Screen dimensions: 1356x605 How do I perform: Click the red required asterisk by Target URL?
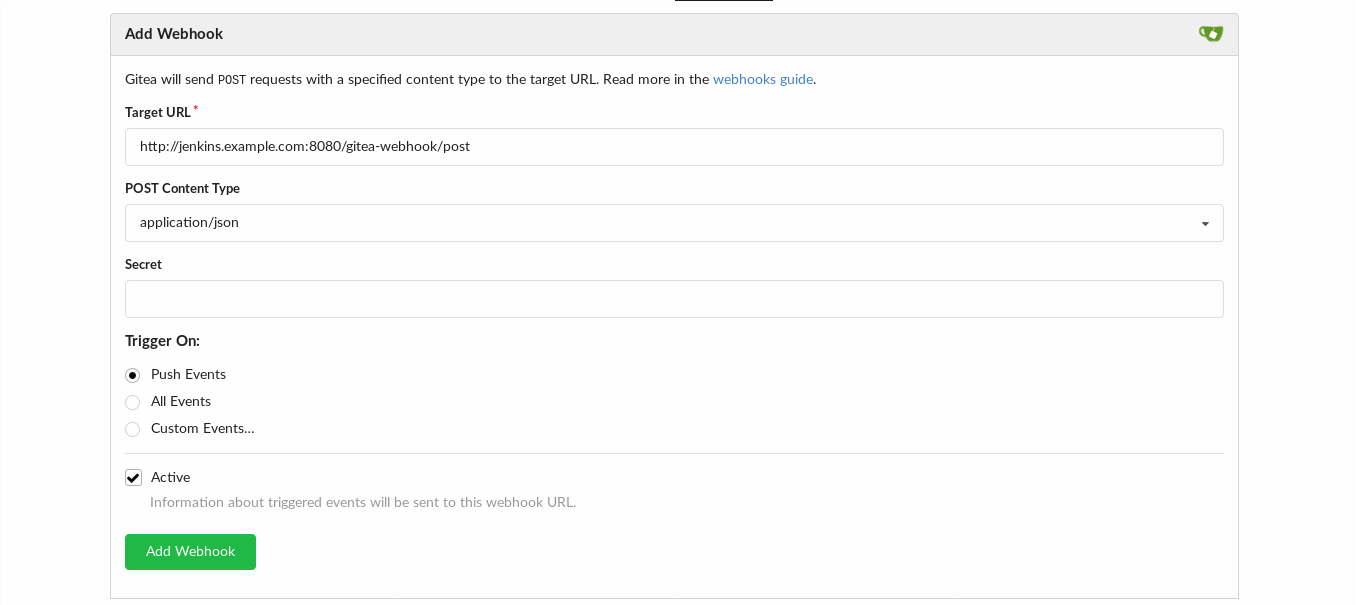tap(196, 108)
